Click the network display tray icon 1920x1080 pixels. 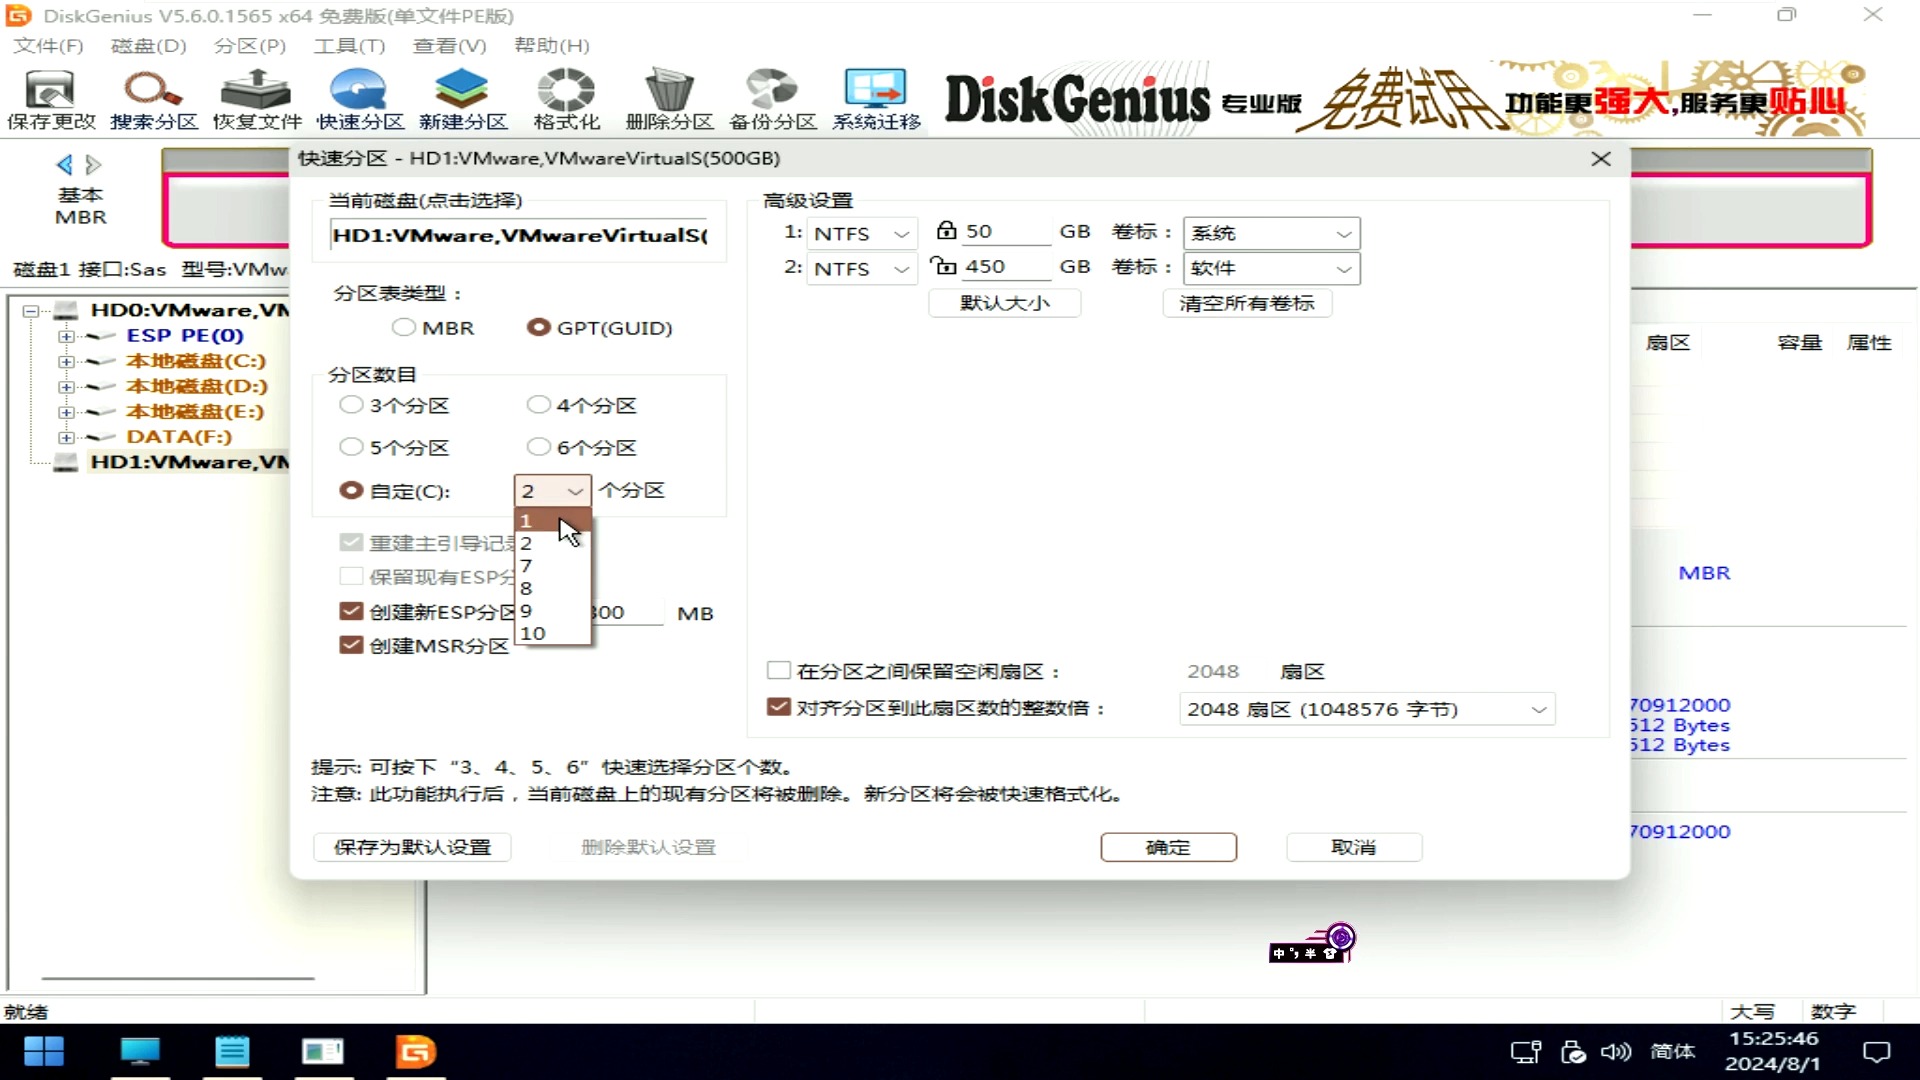(x=1525, y=1052)
